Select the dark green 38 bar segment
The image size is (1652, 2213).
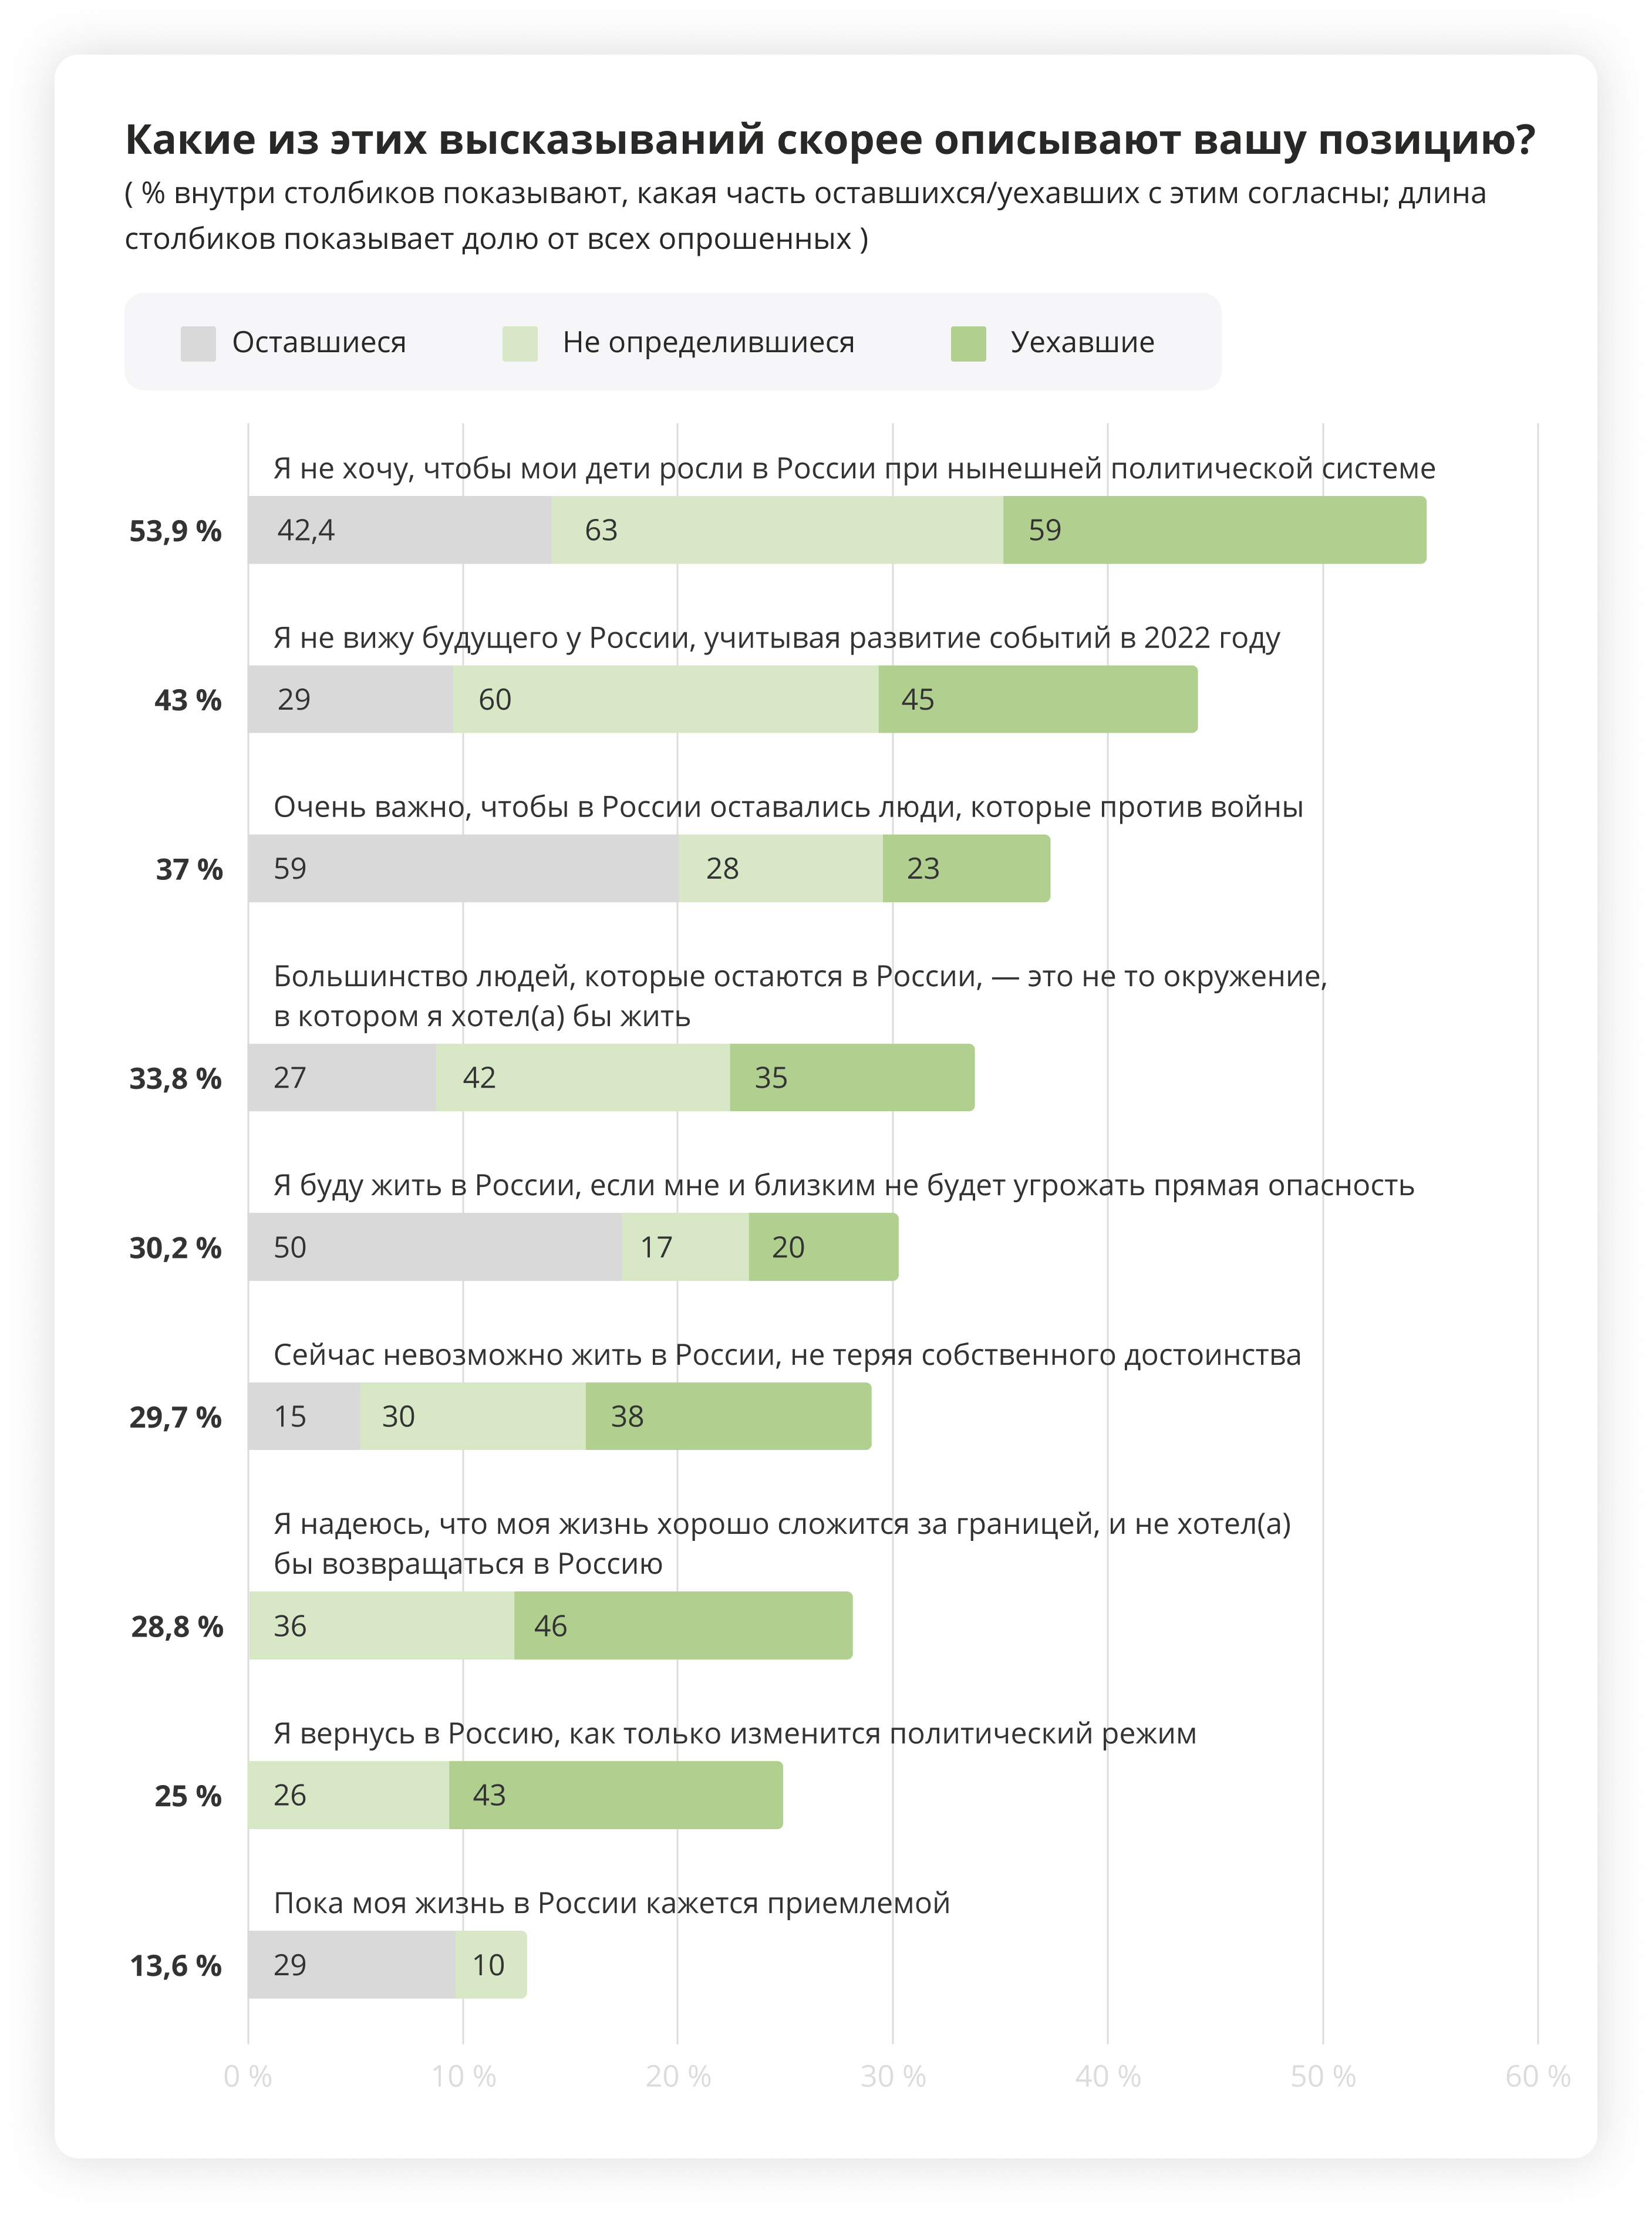pyautogui.click(x=728, y=1416)
